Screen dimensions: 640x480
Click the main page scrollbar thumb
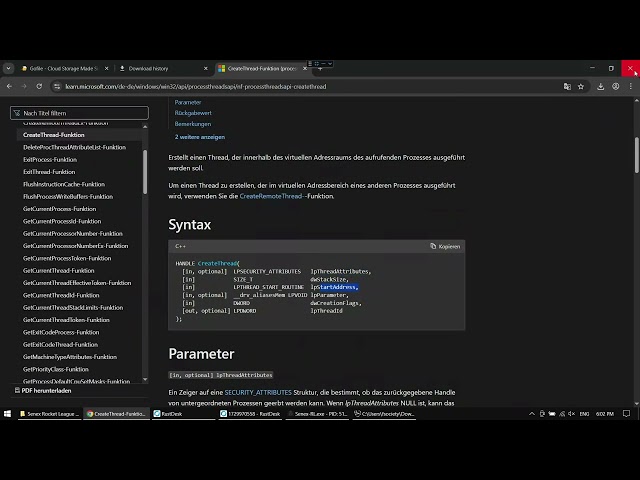[636, 156]
